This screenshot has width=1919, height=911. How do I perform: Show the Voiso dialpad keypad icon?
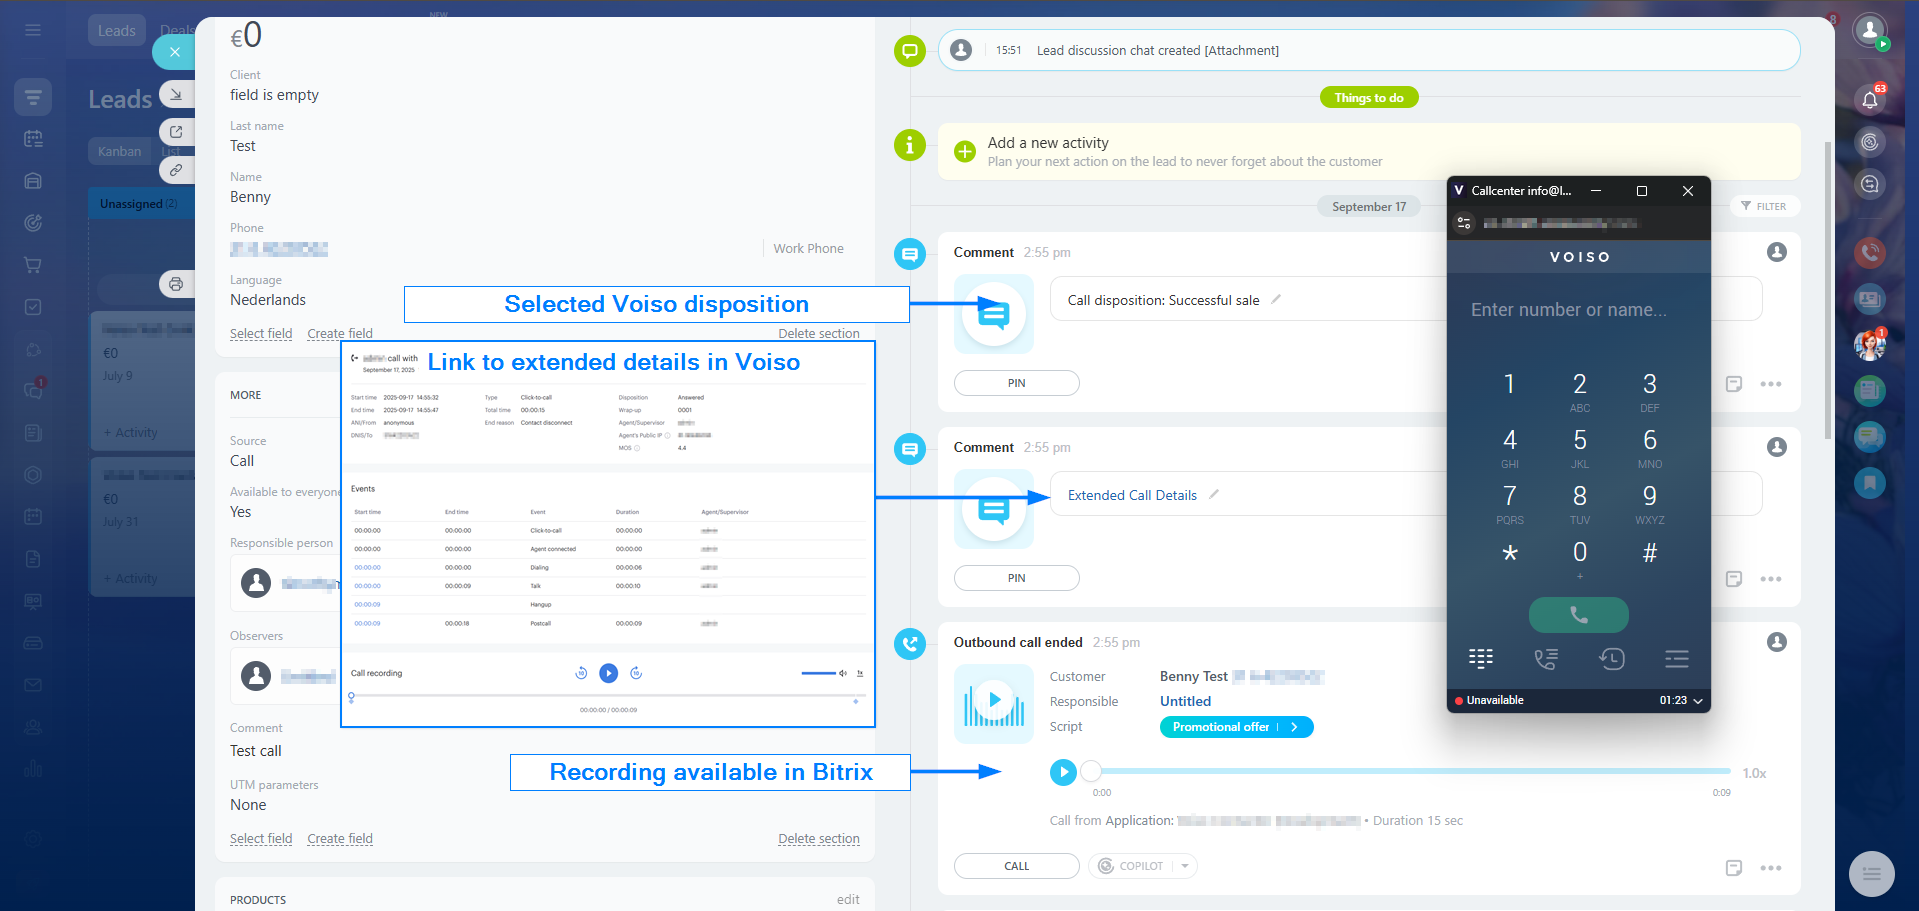1481,658
